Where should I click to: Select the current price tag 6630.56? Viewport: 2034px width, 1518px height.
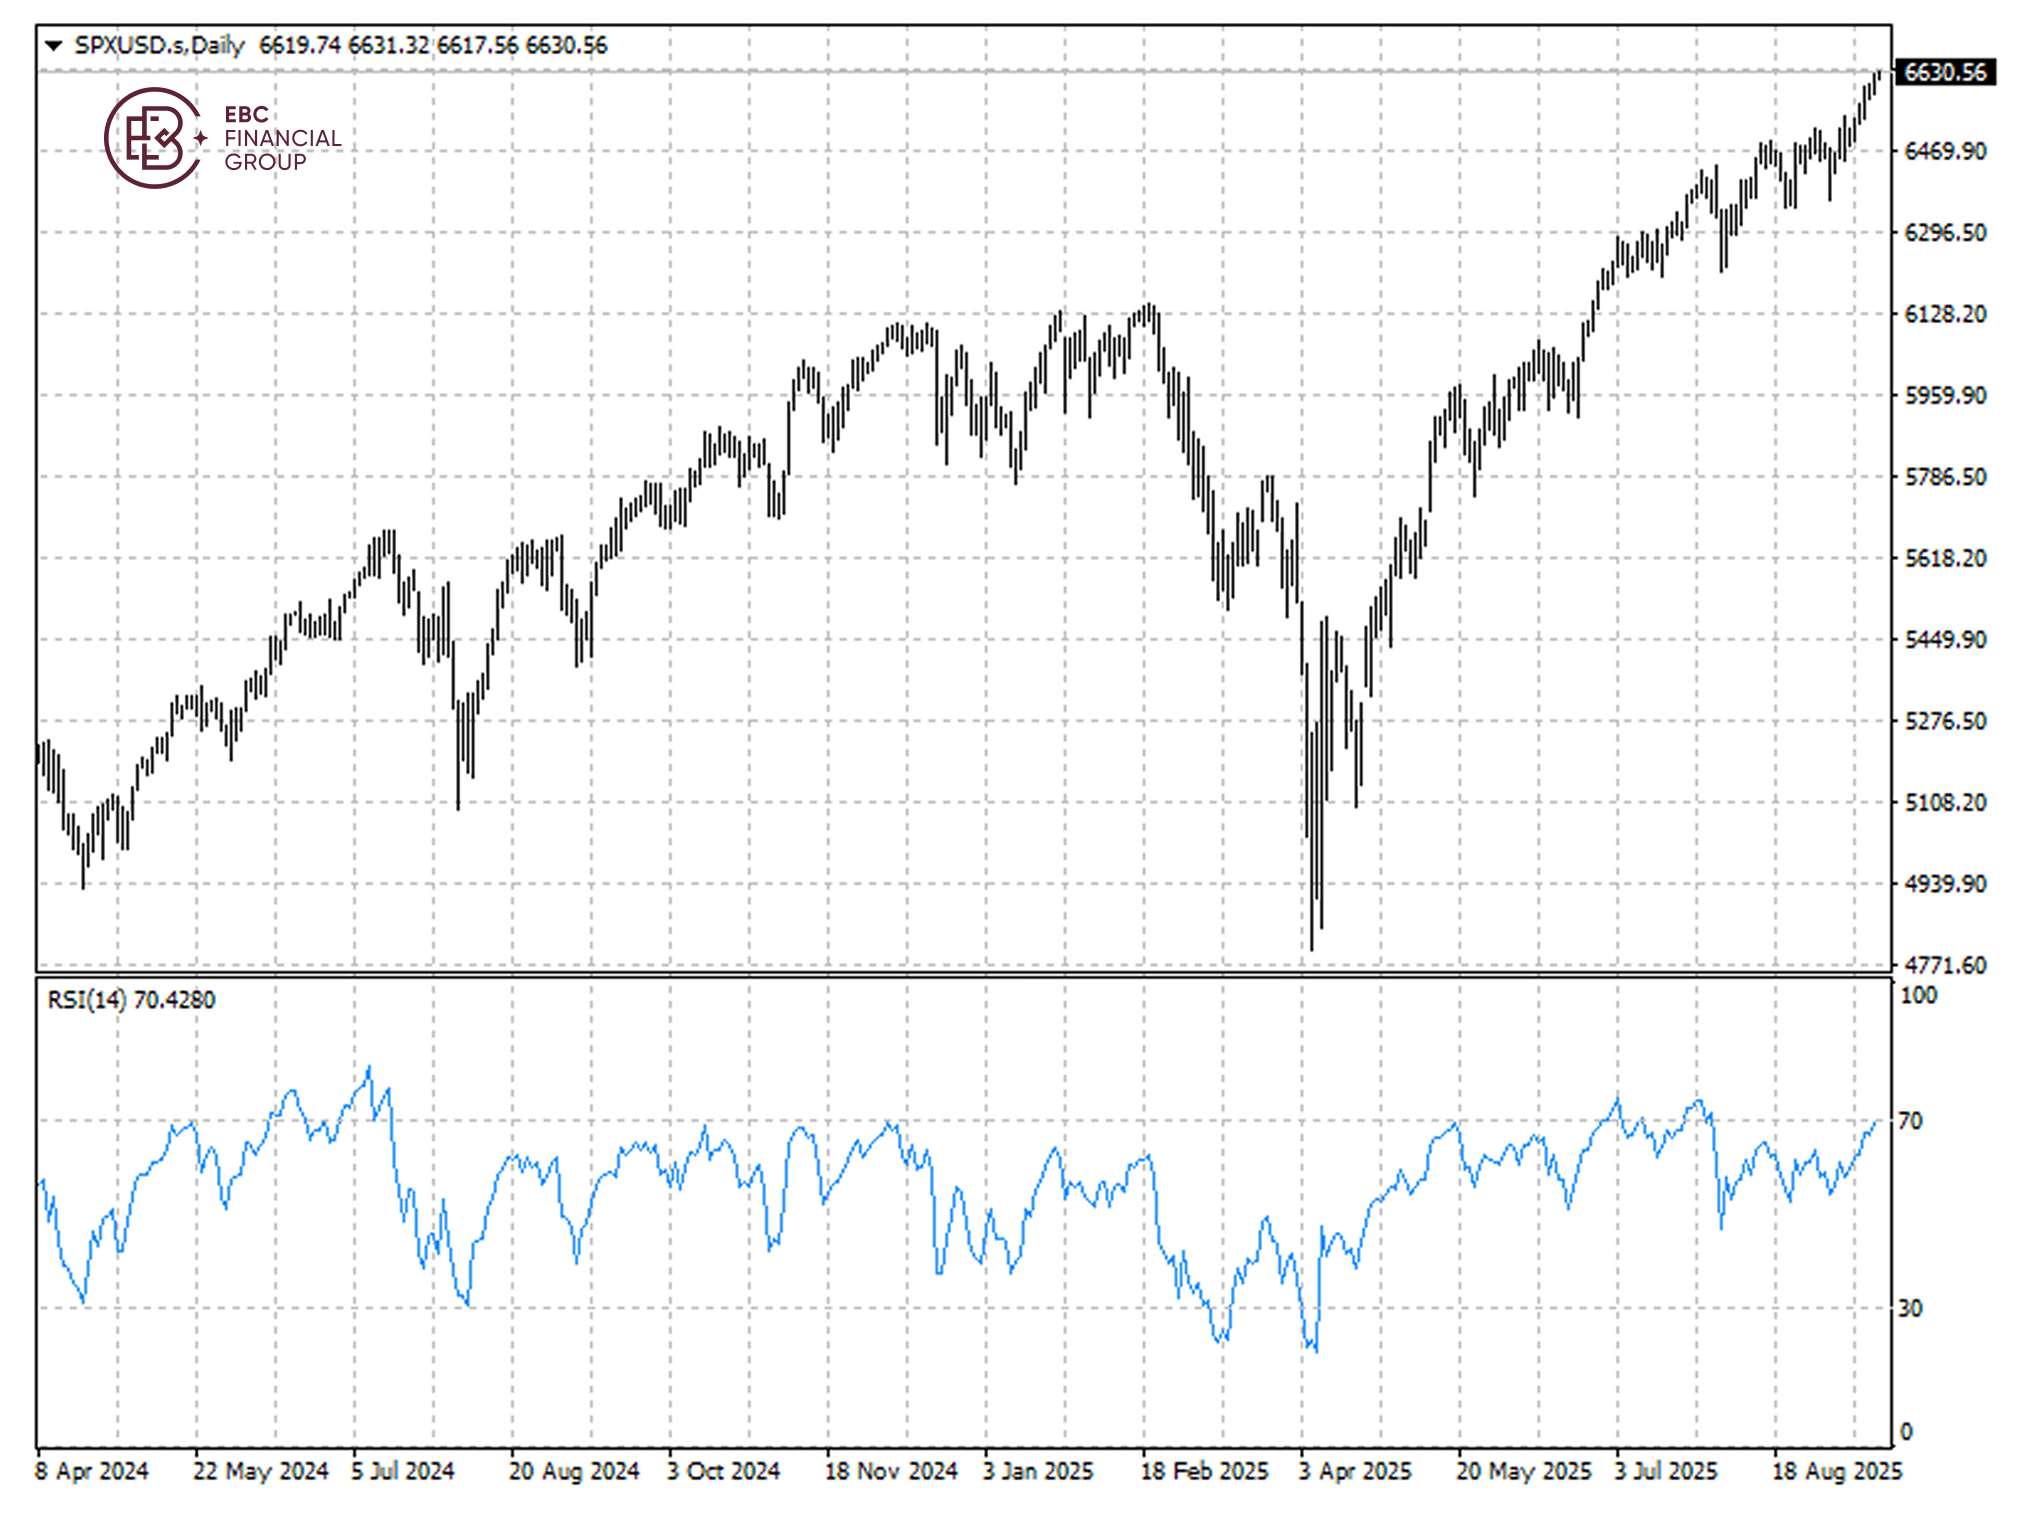click(x=1945, y=72)
